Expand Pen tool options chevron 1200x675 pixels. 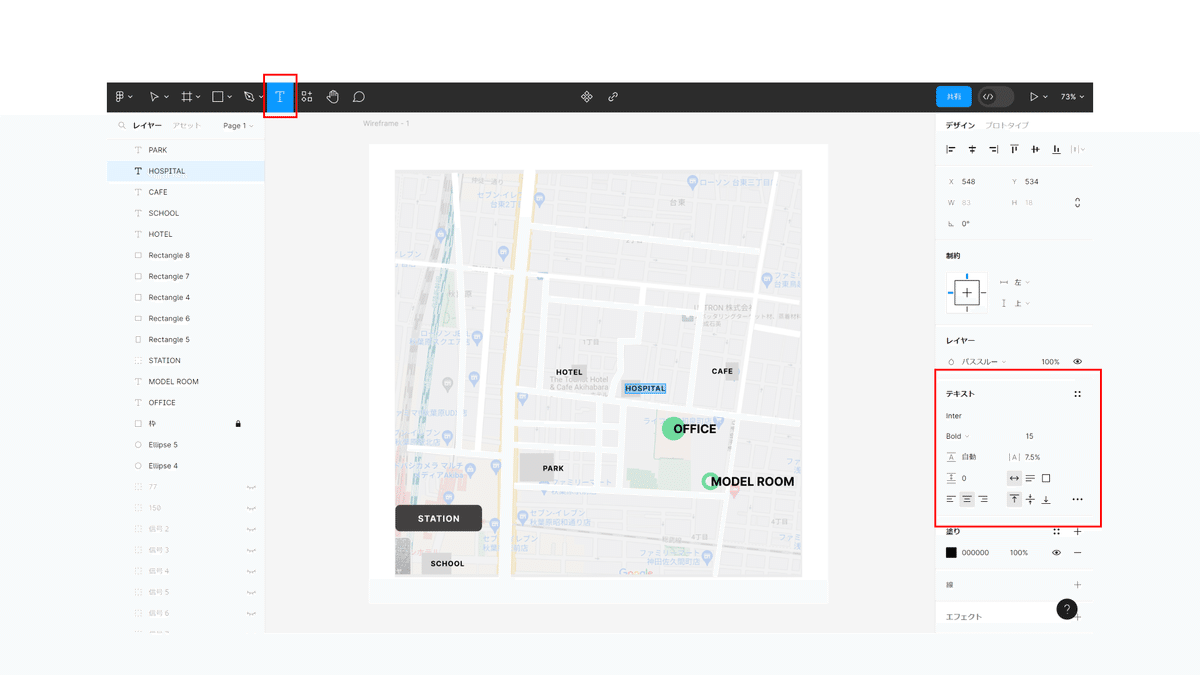pyautogui.click(x=261, y=97)
